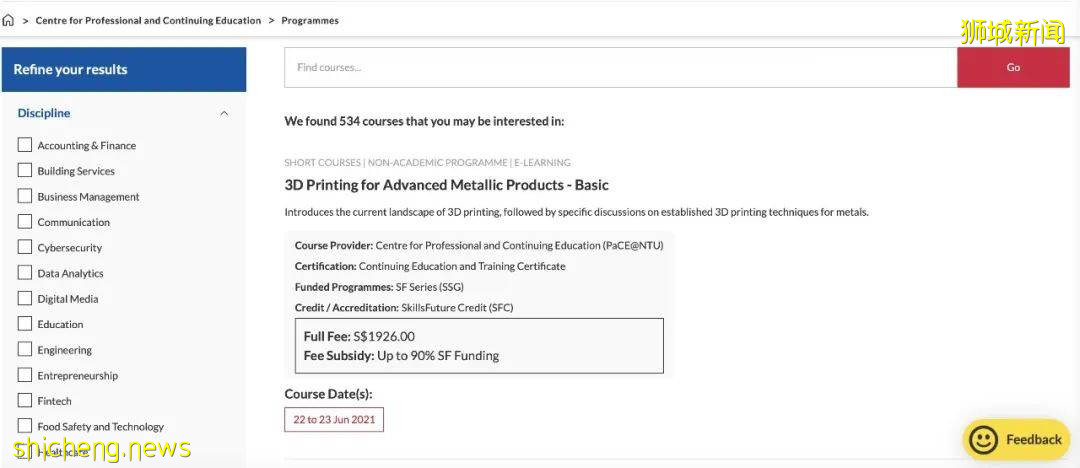
Task: Tick the Education discipline checkbox
Action: pyautogui.click(x=25, y=324)
